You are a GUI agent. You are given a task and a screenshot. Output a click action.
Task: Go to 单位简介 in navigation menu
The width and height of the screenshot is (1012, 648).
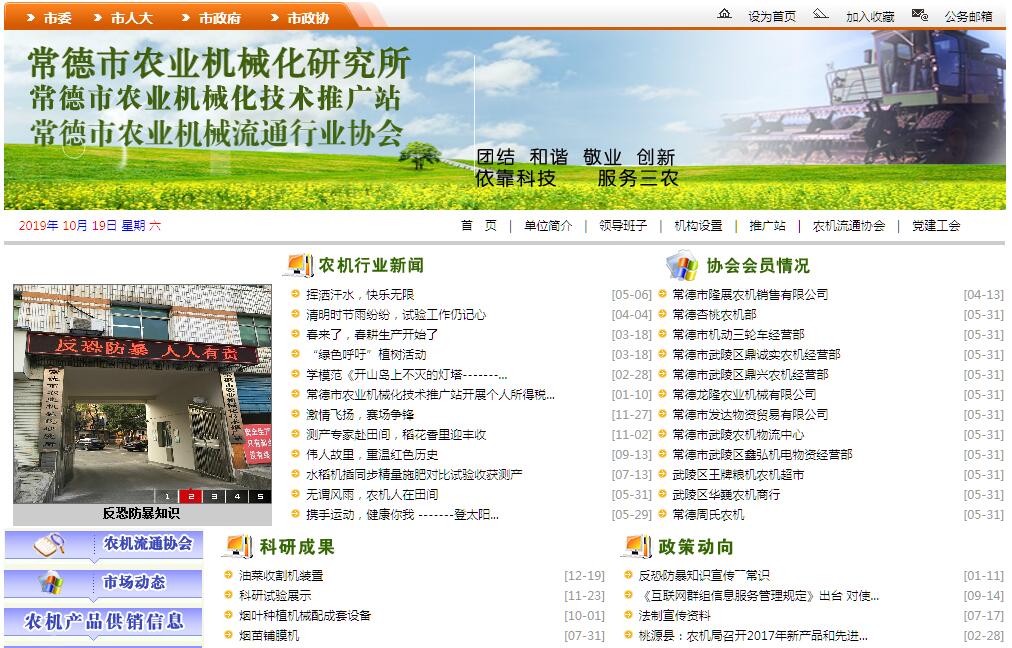pyautogui.click(x=548, y=226)
